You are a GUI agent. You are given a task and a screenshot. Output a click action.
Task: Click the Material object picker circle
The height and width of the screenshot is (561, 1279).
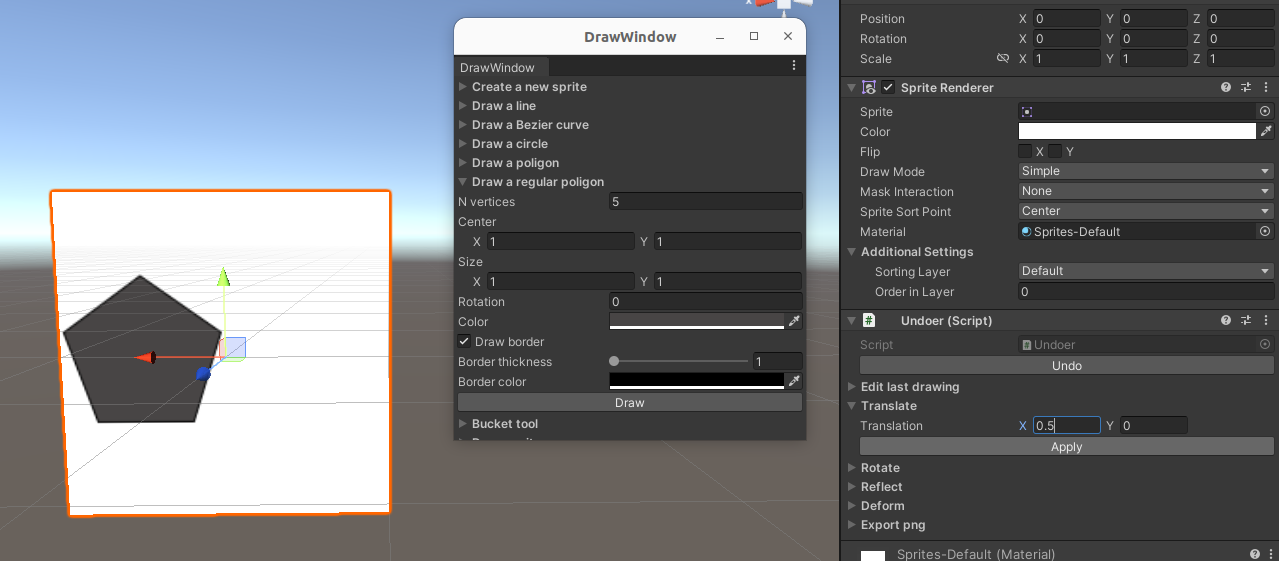1265,231
